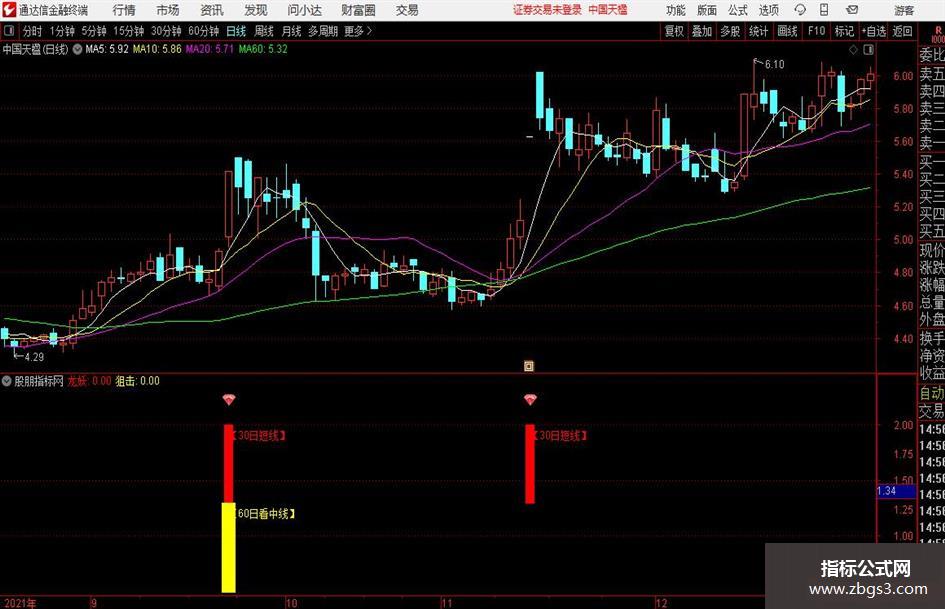This screenshot has height=609, width=945.
Task: Open the 功能 menu
Action: coord(676,10)
